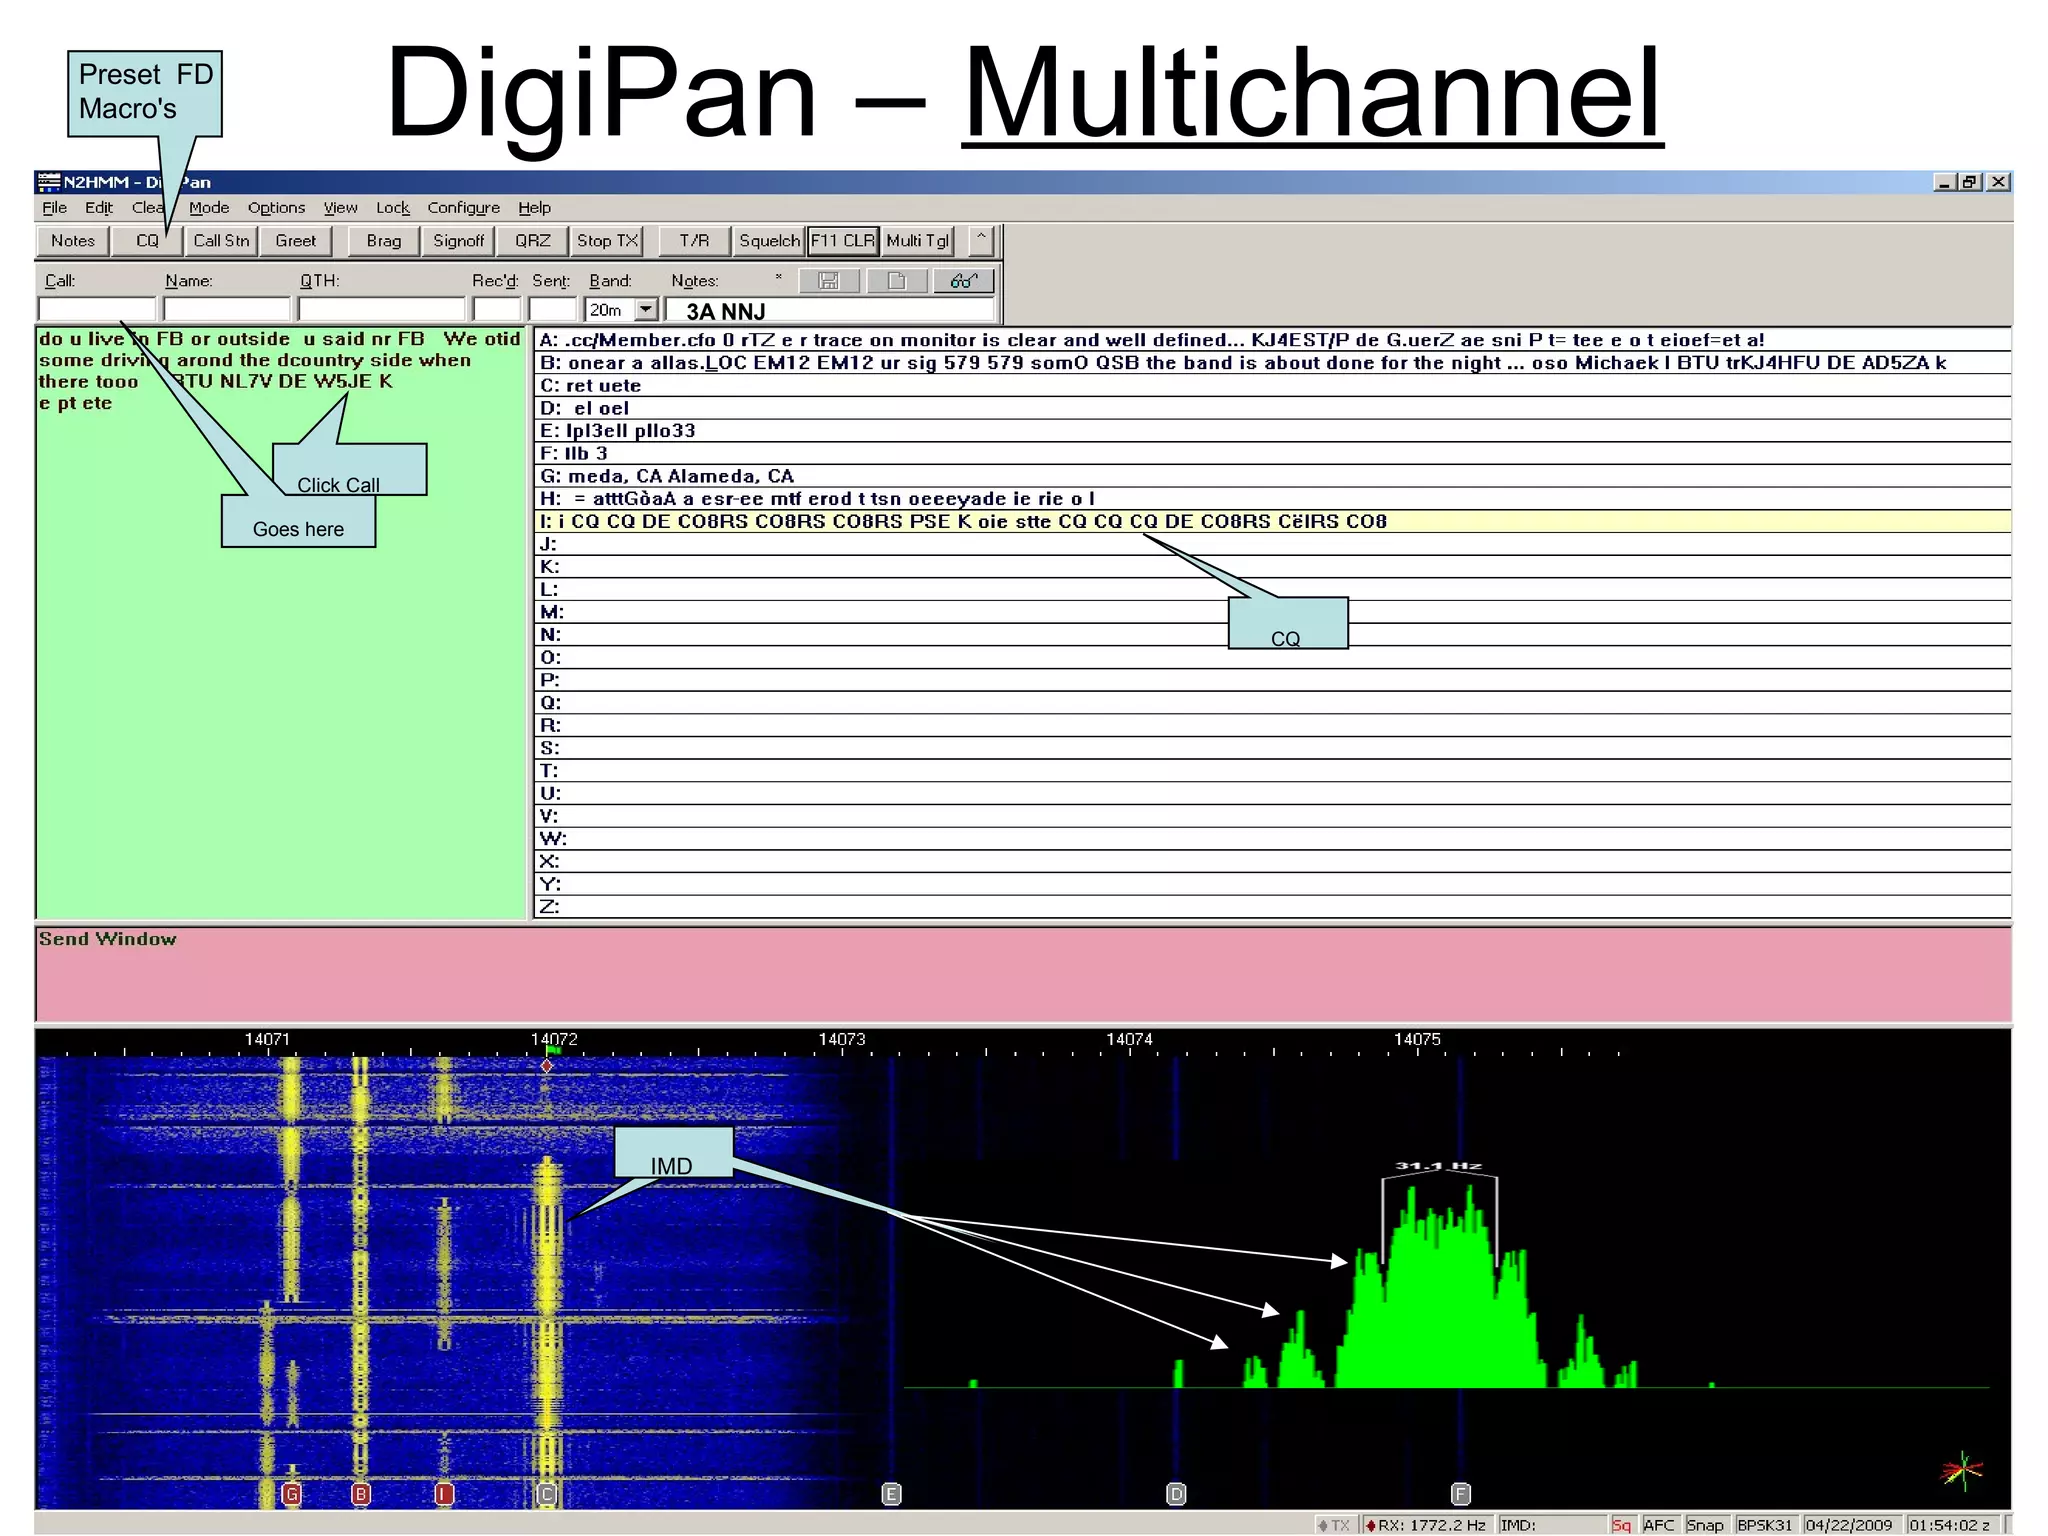Click the glasses search log icon

coord(963,281)
